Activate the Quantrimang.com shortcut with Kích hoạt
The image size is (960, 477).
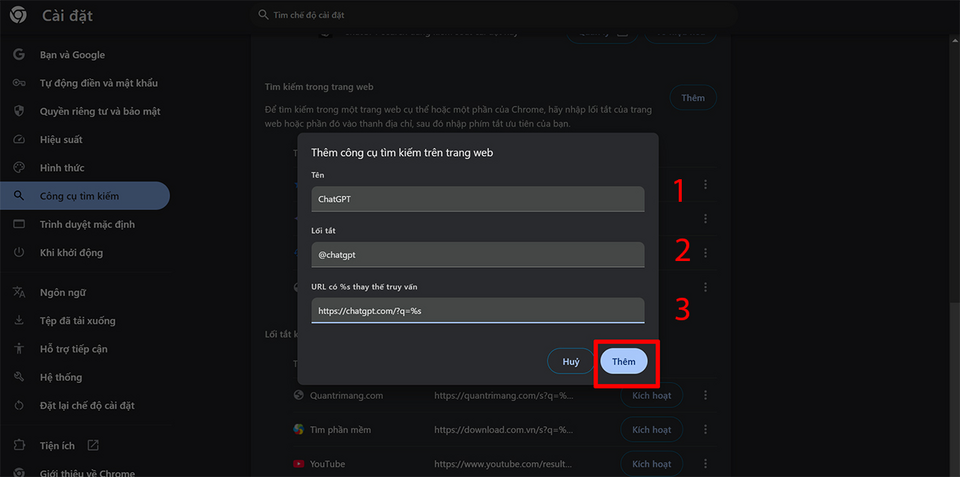point(651,396)
